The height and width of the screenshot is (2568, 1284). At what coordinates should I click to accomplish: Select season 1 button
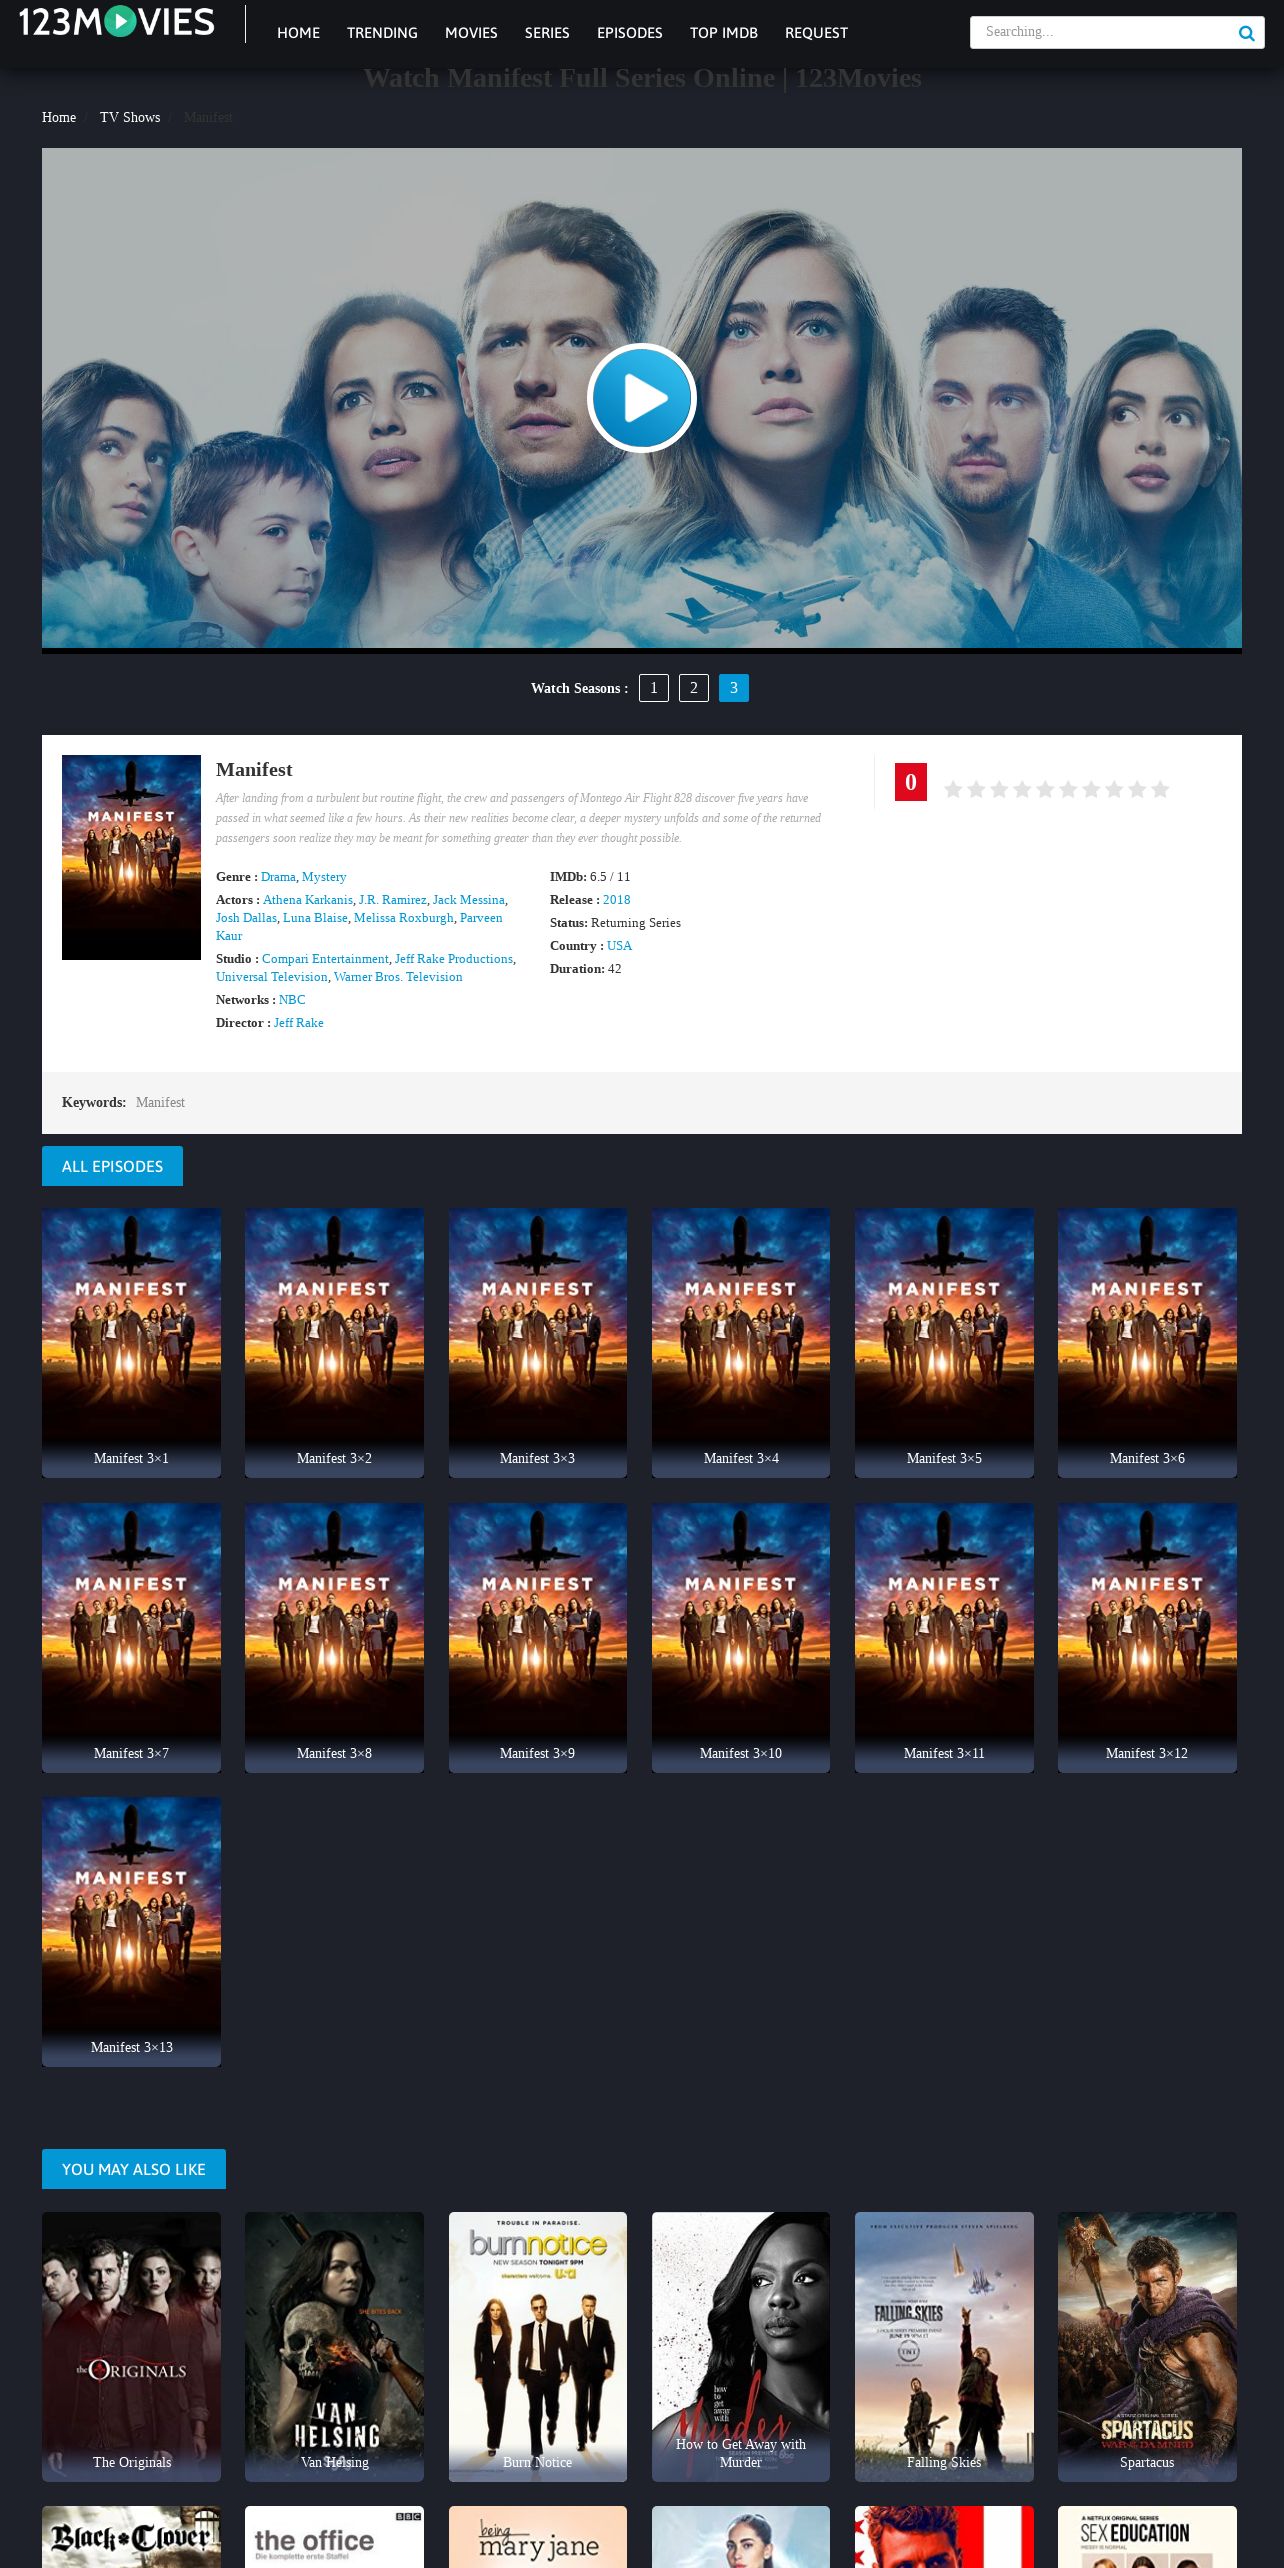tap(654, 688)
